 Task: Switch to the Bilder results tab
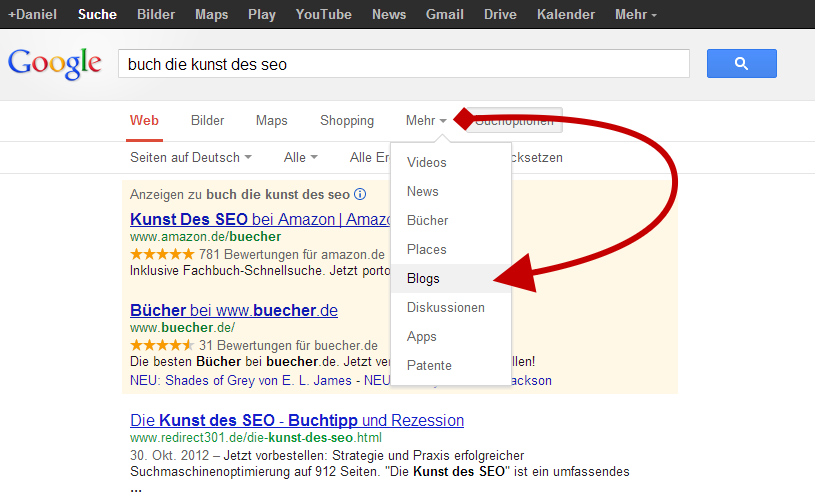click(x=207, y=121)
